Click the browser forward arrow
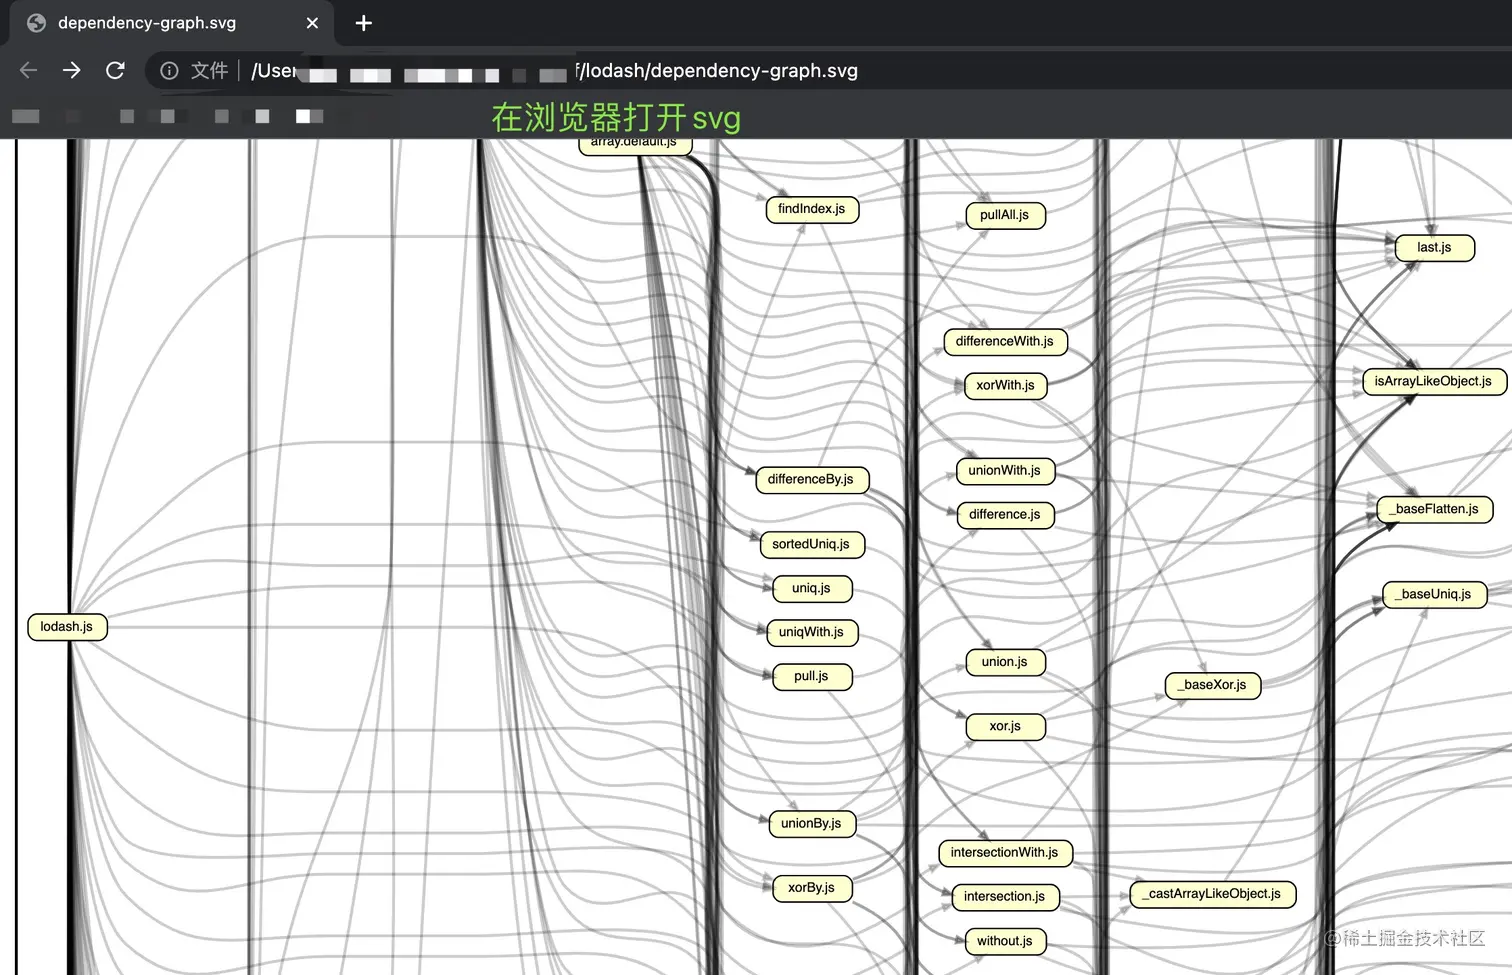 [71, 70]
